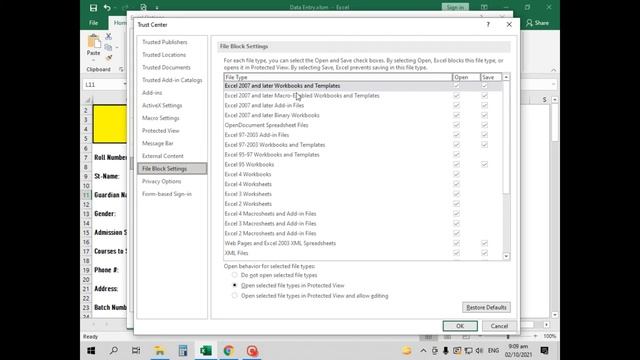Click the Copy icon in Clipboard group
640x360 pixels.
pyautogui.click(x=108, y=47)
